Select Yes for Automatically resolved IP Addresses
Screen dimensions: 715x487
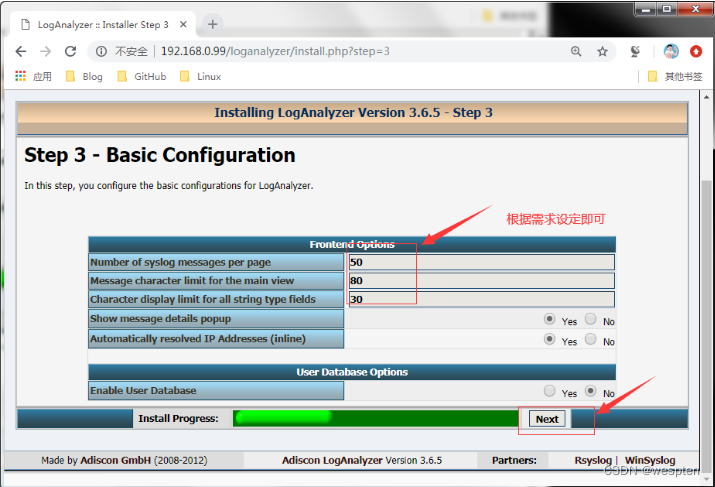tap(549, 339)
